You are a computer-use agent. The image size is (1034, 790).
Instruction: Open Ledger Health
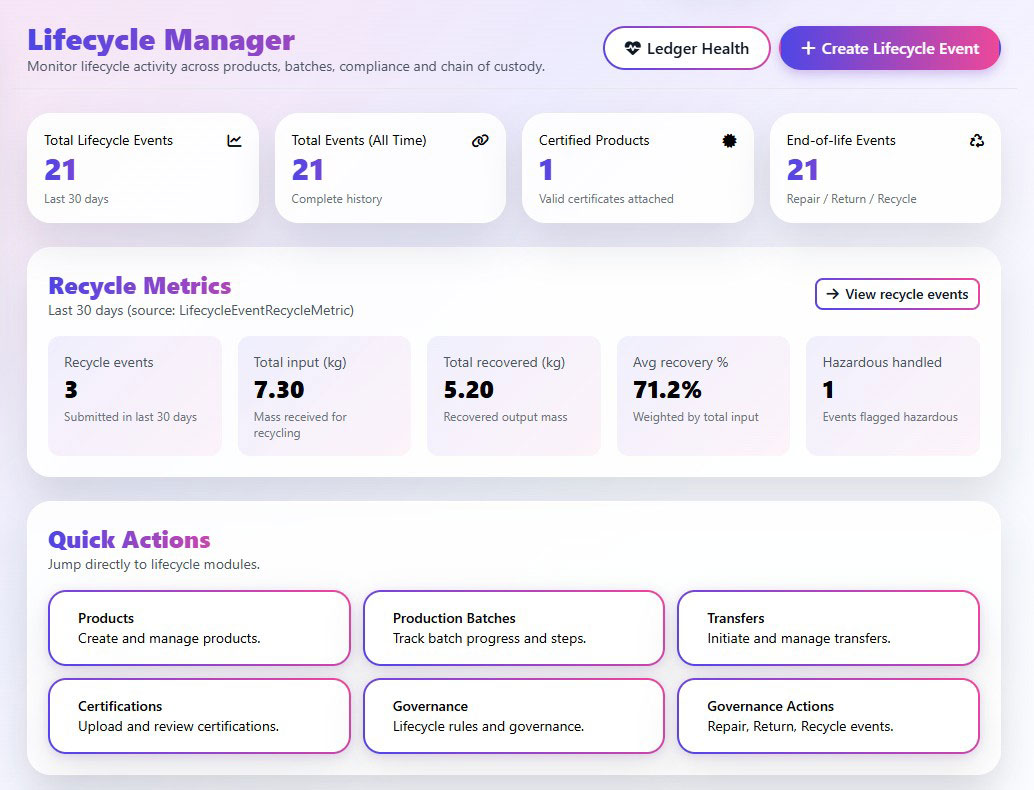[686, 48]
